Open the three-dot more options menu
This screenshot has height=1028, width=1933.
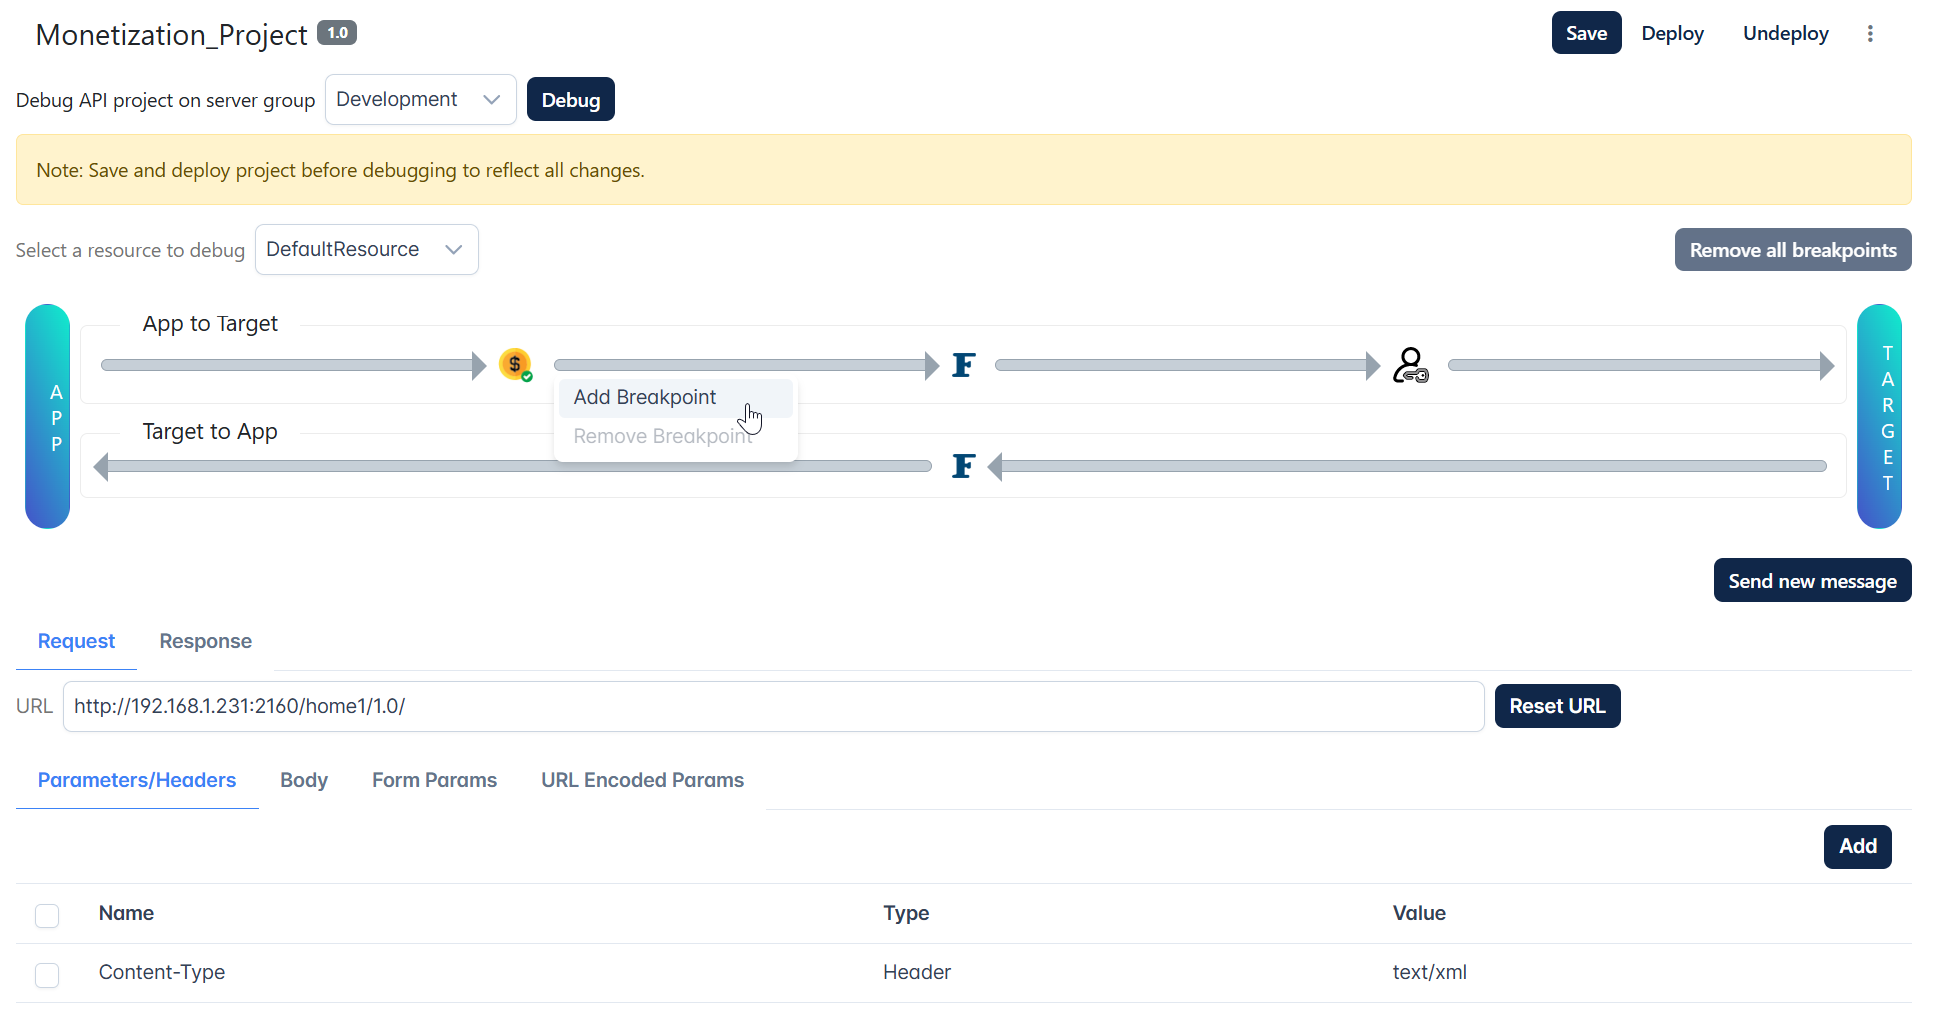pos(1870,33)
